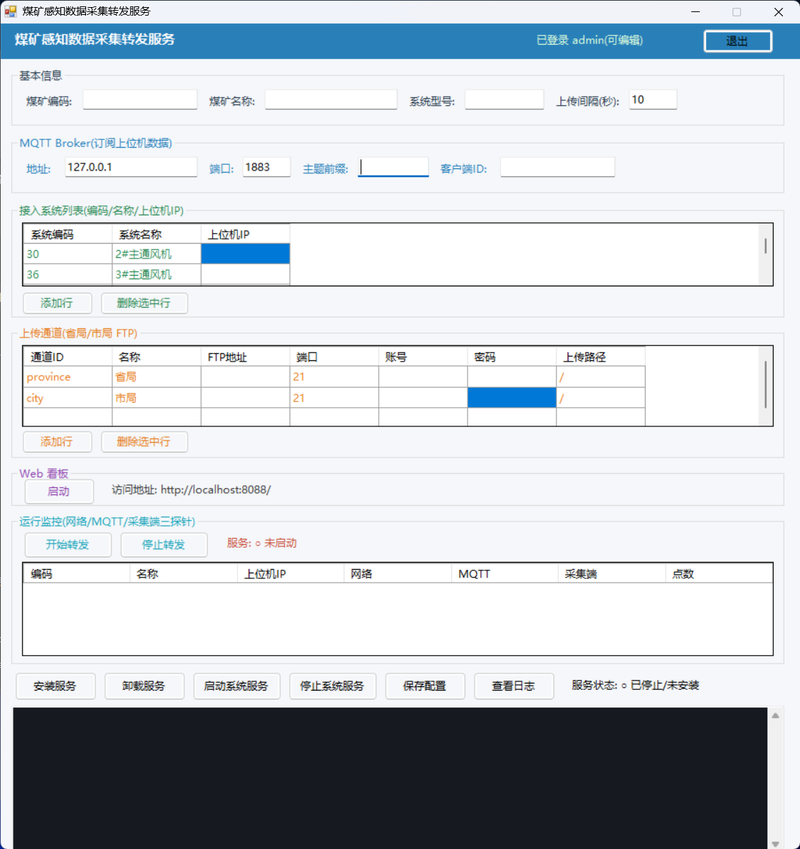Click the 上传路径 cell of province row
This screenshot has width=800, height=849.
[600, 377]
